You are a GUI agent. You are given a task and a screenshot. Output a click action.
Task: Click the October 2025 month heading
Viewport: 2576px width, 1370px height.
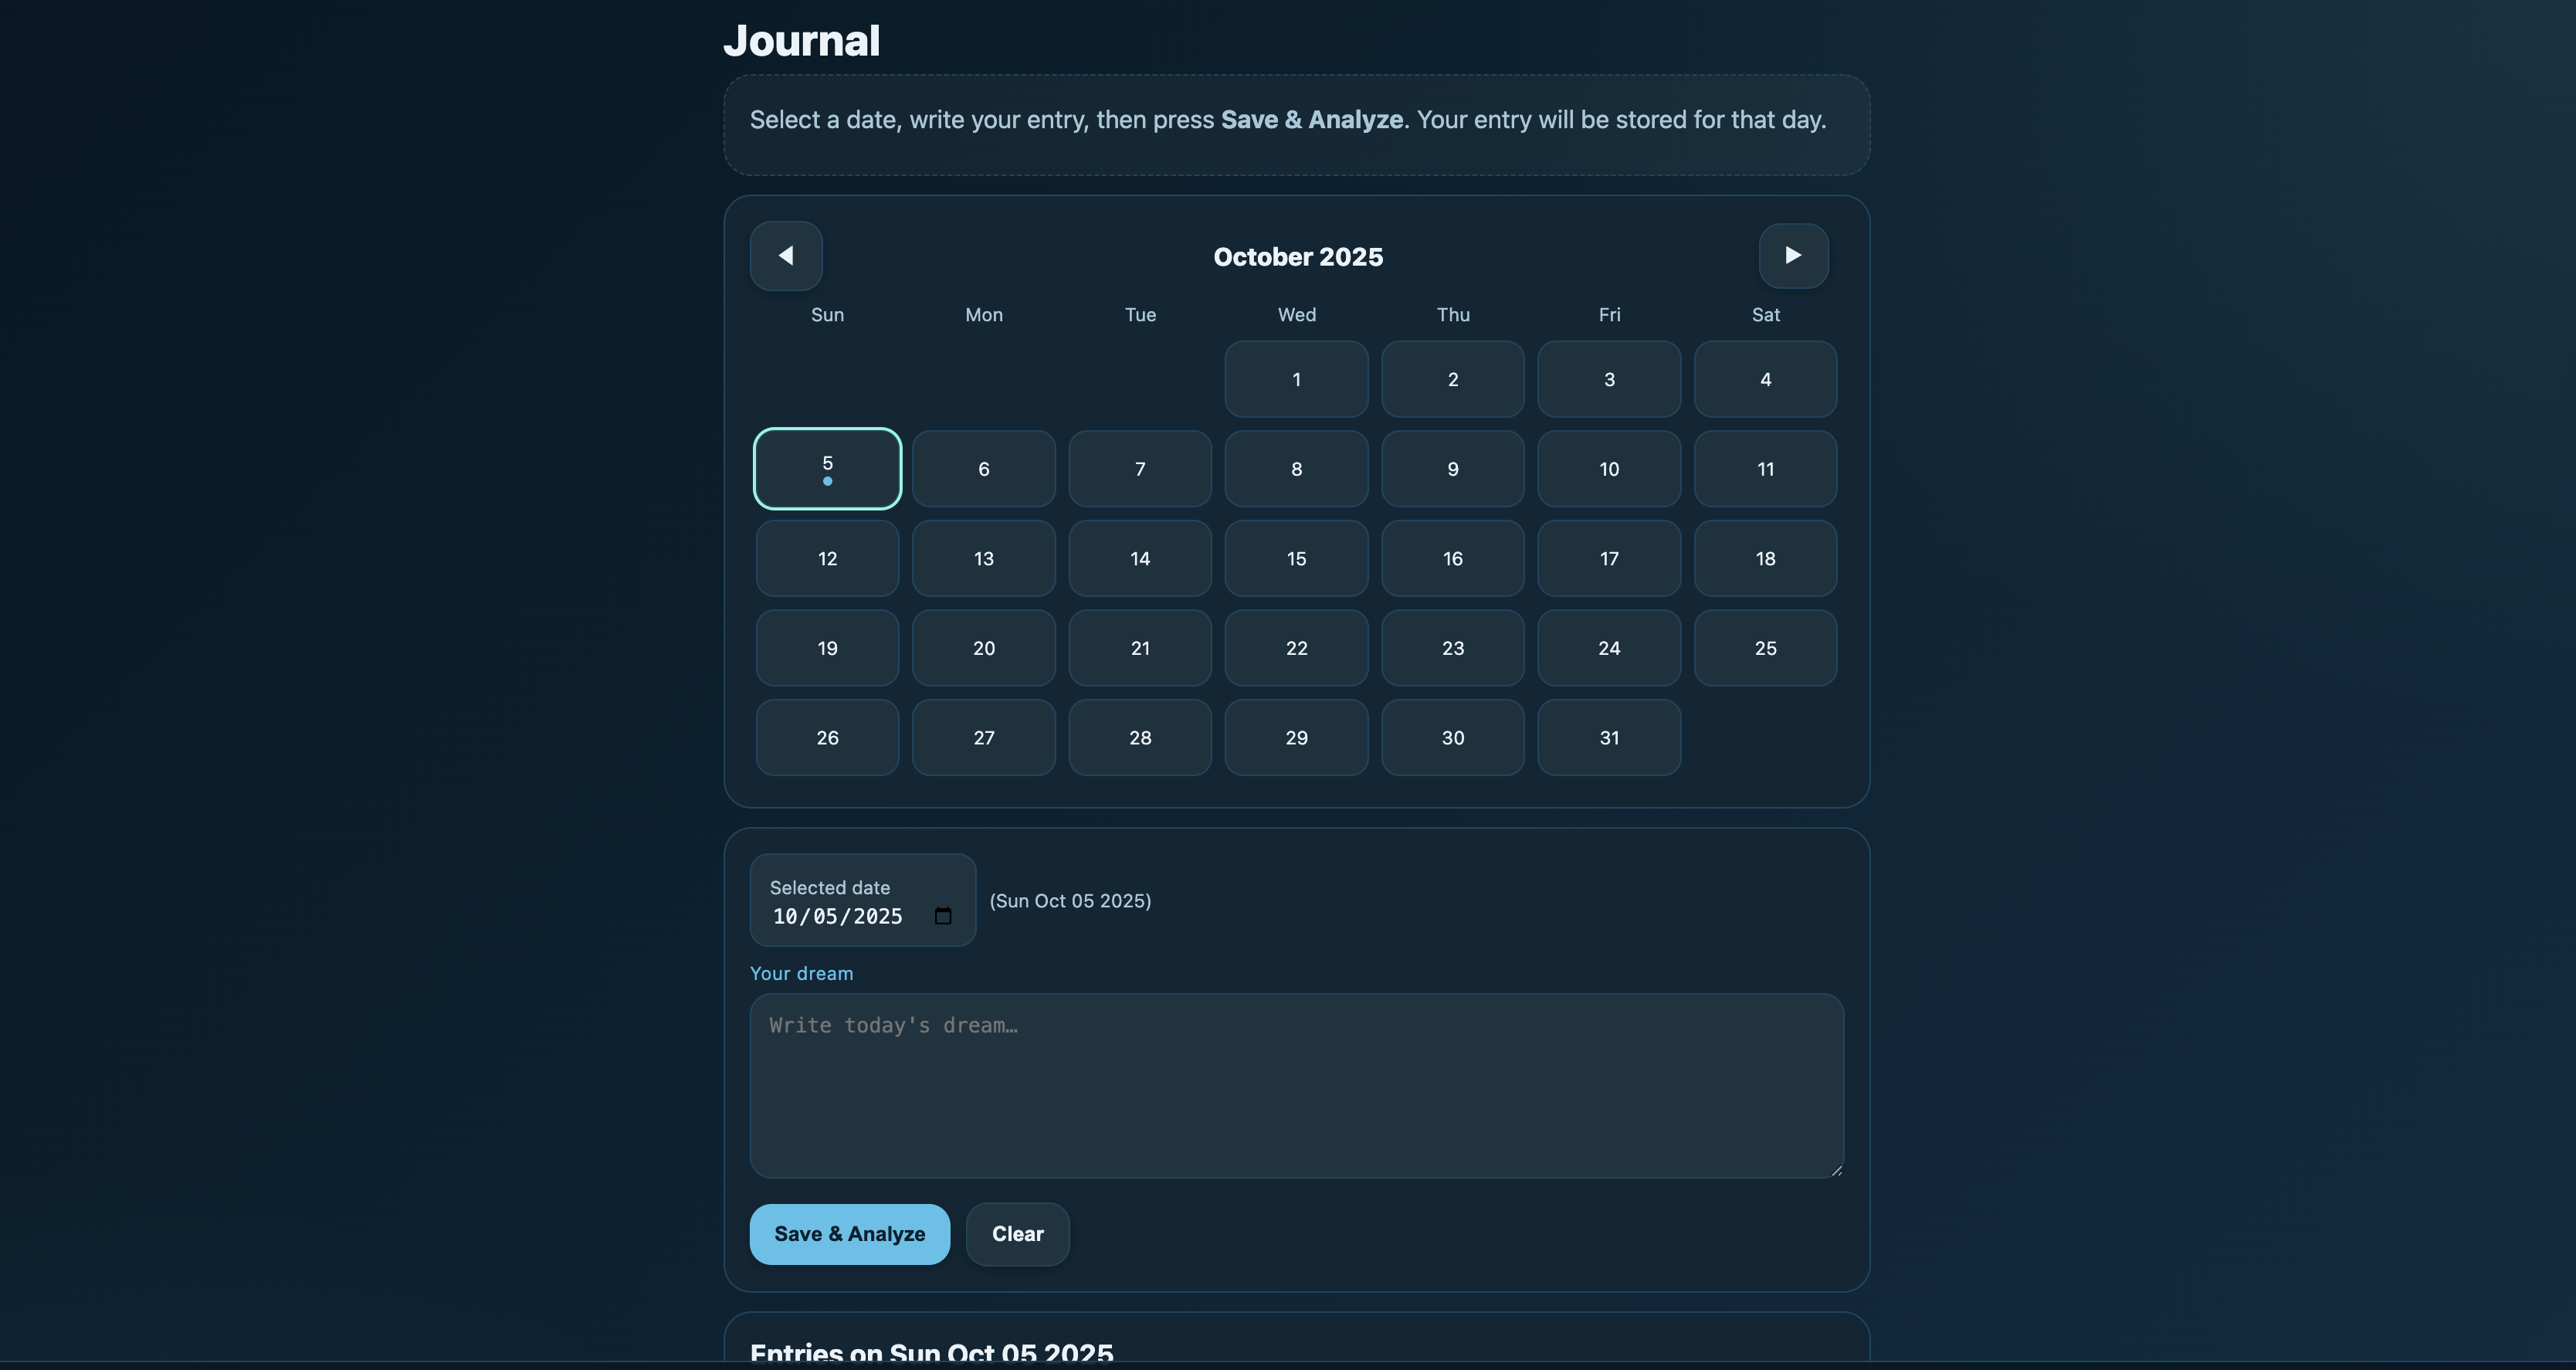pyautogui.click(x=1297, y=257)
